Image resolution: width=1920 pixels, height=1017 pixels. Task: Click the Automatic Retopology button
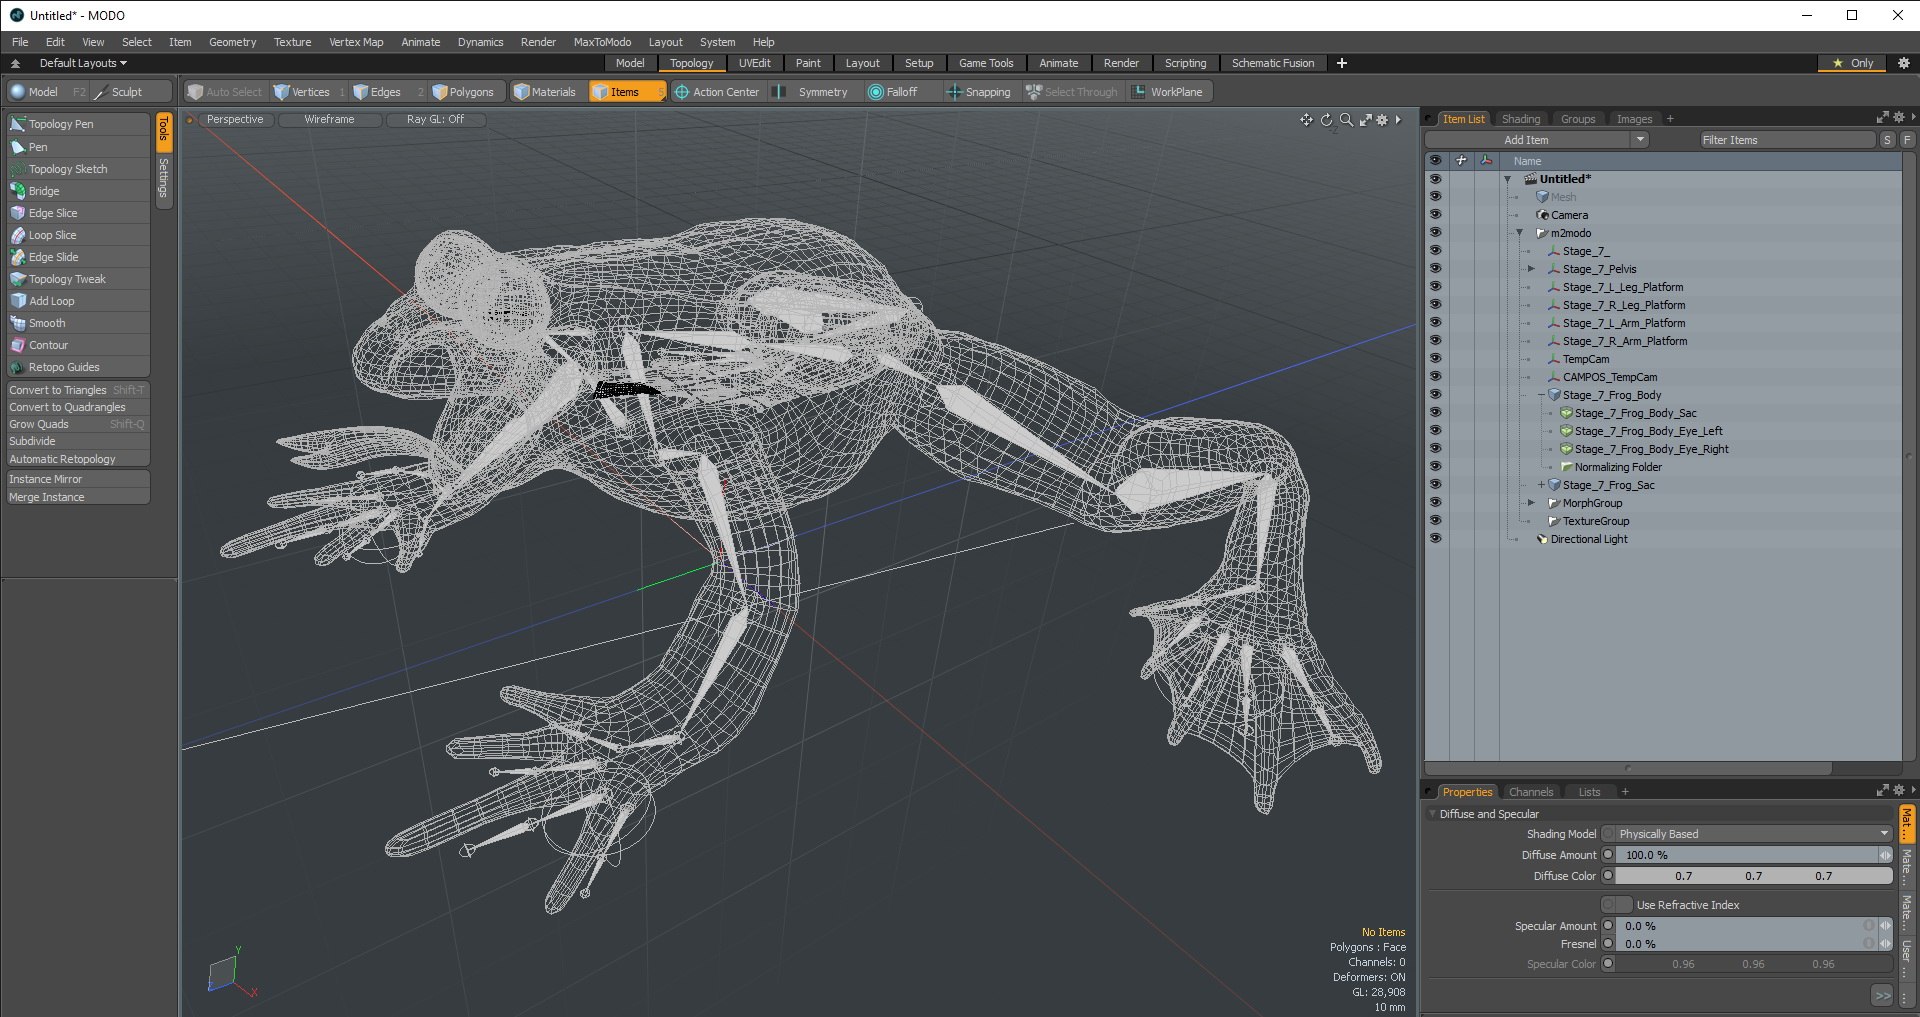tap(78, 459)
